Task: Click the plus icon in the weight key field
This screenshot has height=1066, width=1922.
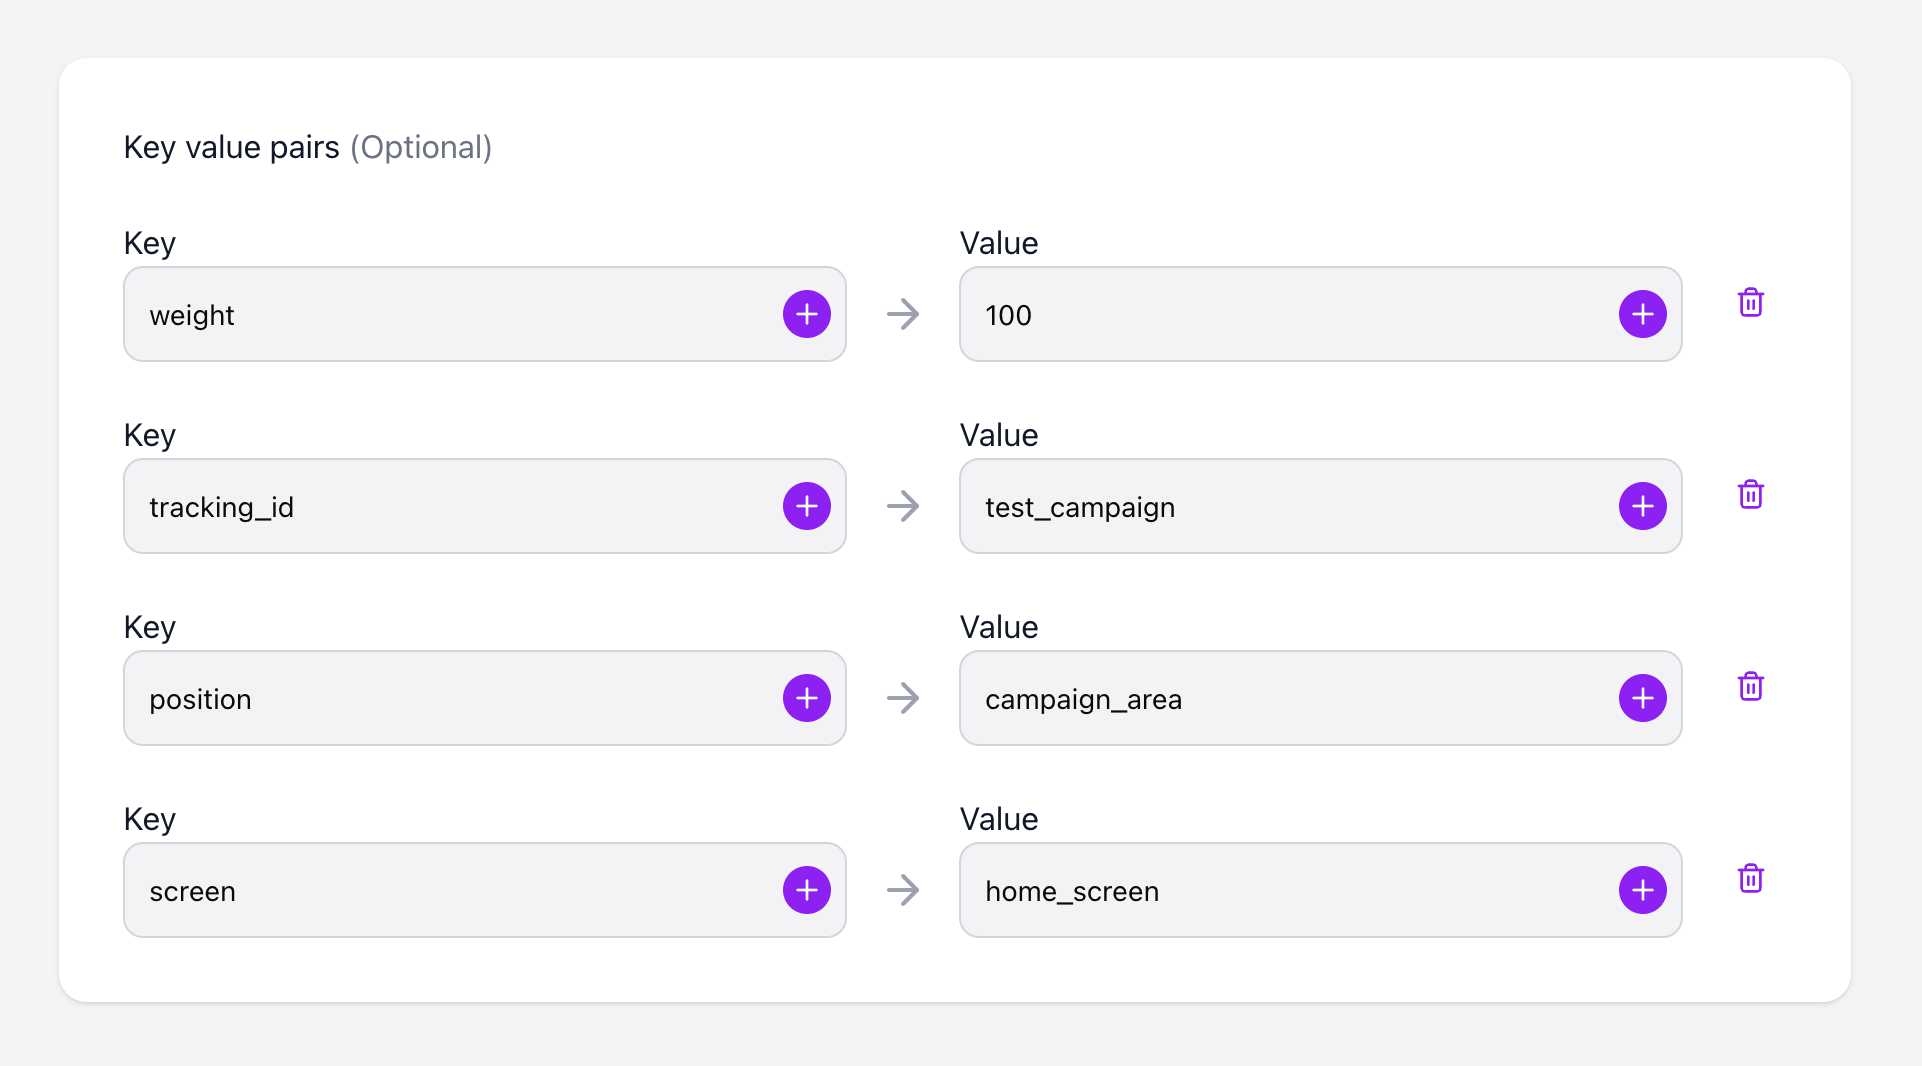Action: tap(806, 314)
